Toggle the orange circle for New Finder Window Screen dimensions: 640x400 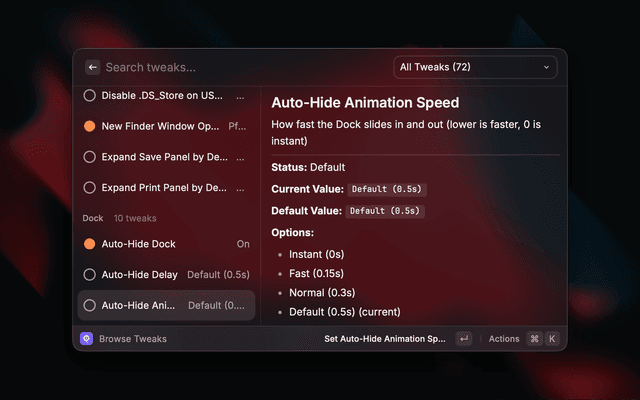(x=89, y=127)
